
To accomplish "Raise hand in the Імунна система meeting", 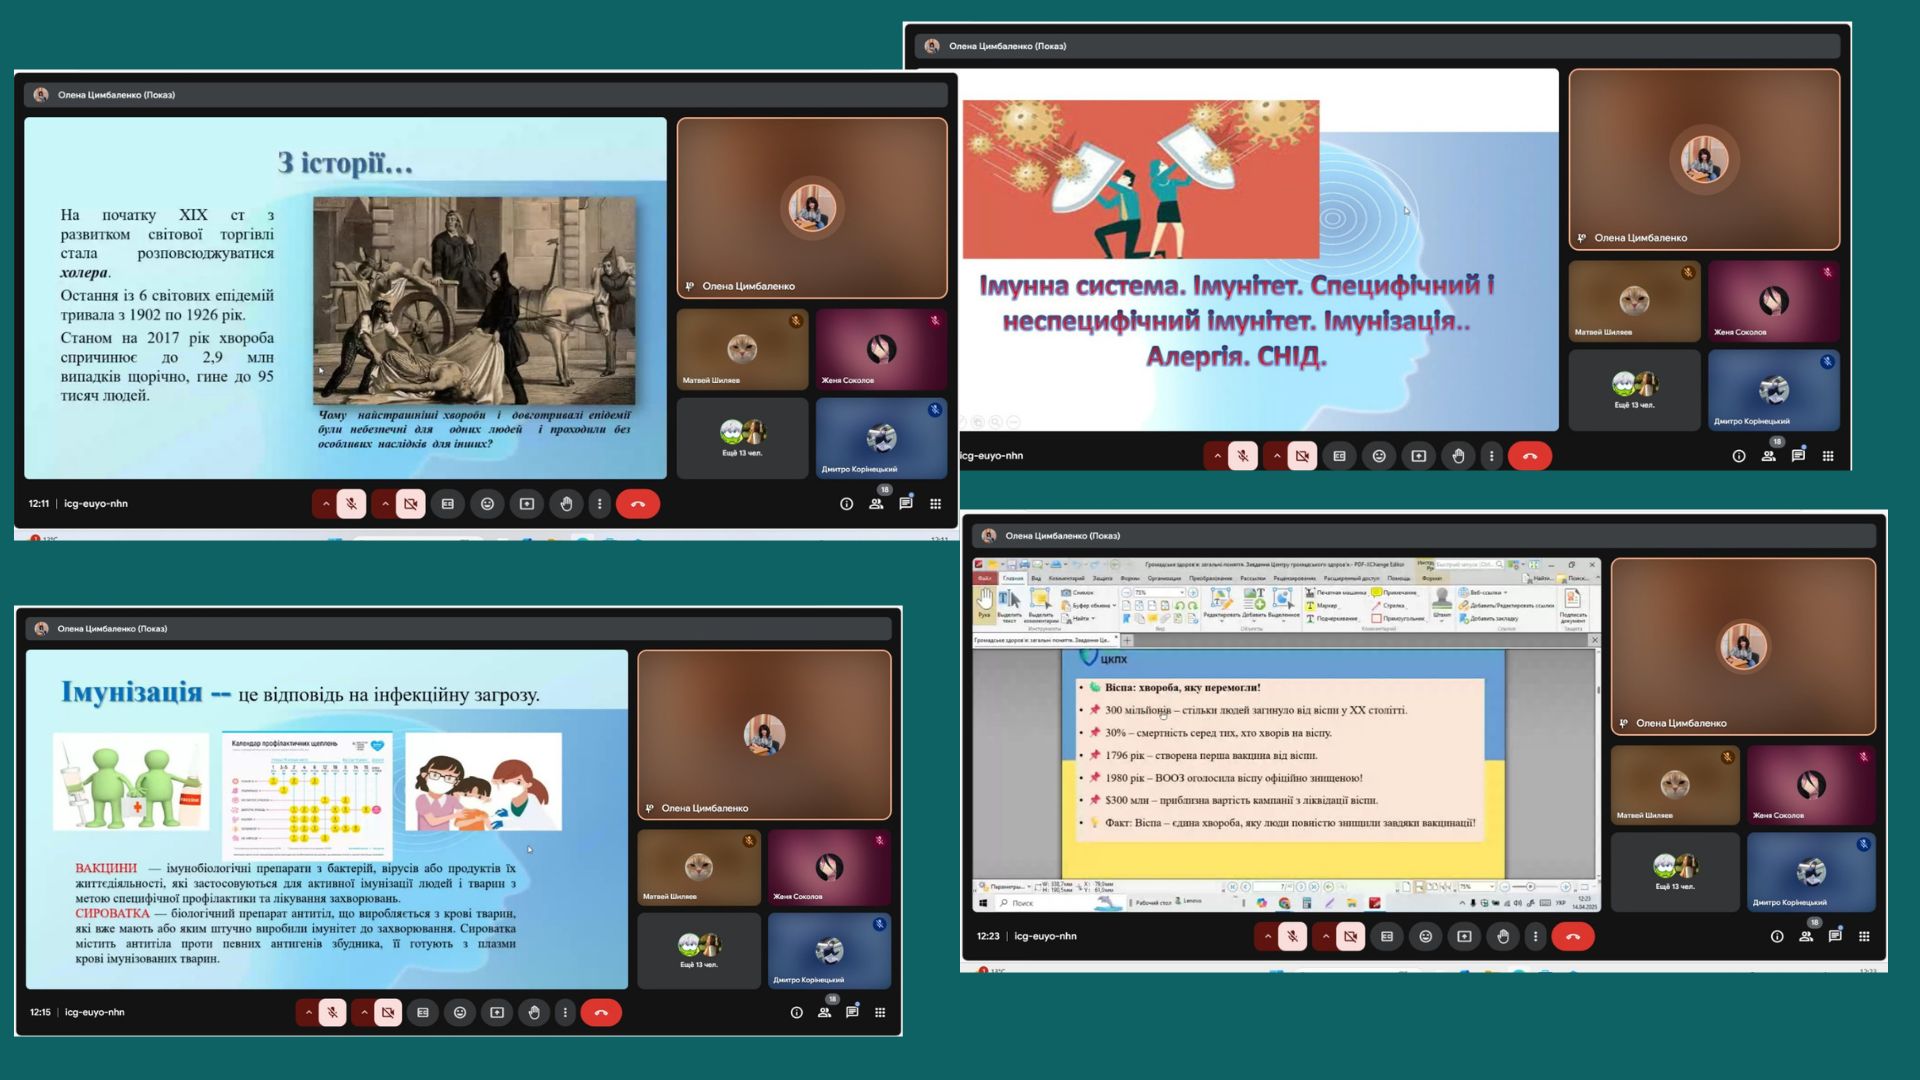I will click(1458, 456).
